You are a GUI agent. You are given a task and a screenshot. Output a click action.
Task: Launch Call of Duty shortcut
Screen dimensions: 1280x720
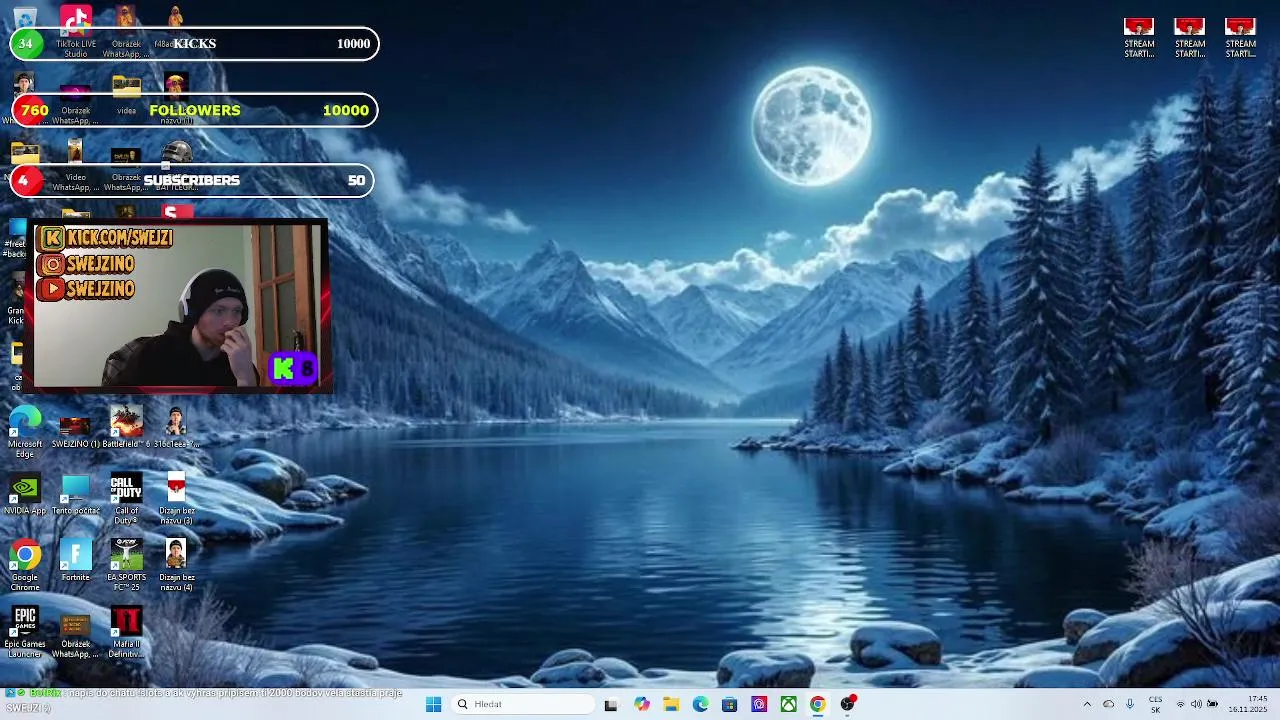point(126,499)
